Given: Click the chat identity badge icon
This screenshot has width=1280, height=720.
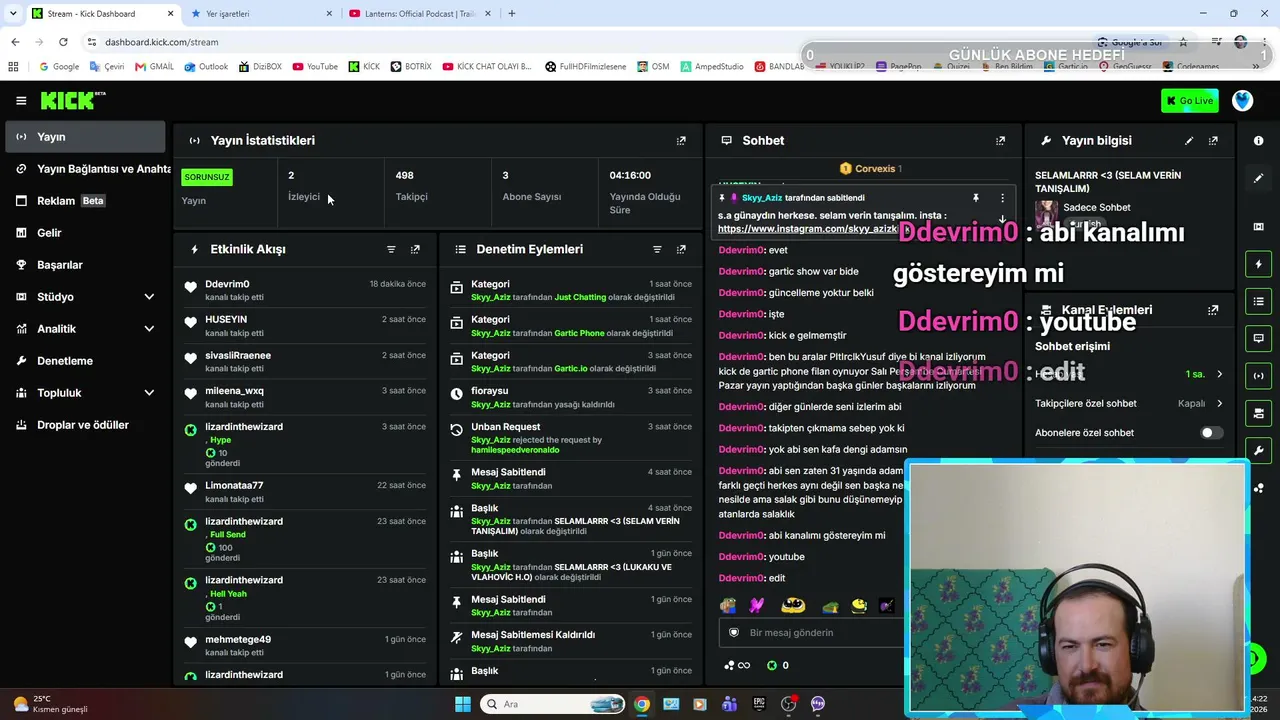Looking at the screenshot, I should coord(734,633).
